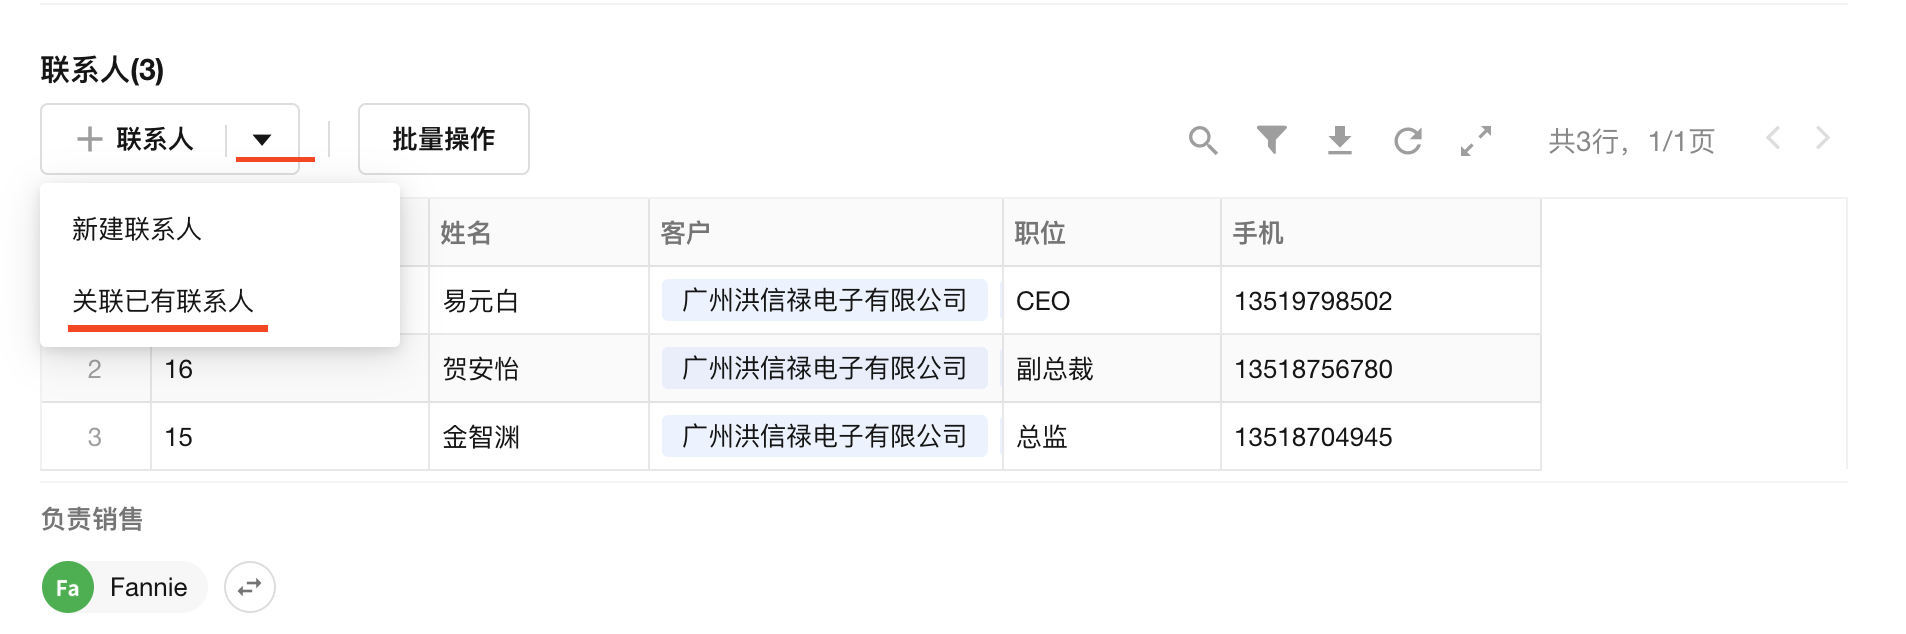
Task: Refresh the contacts table
Action: pos(1407,141)
